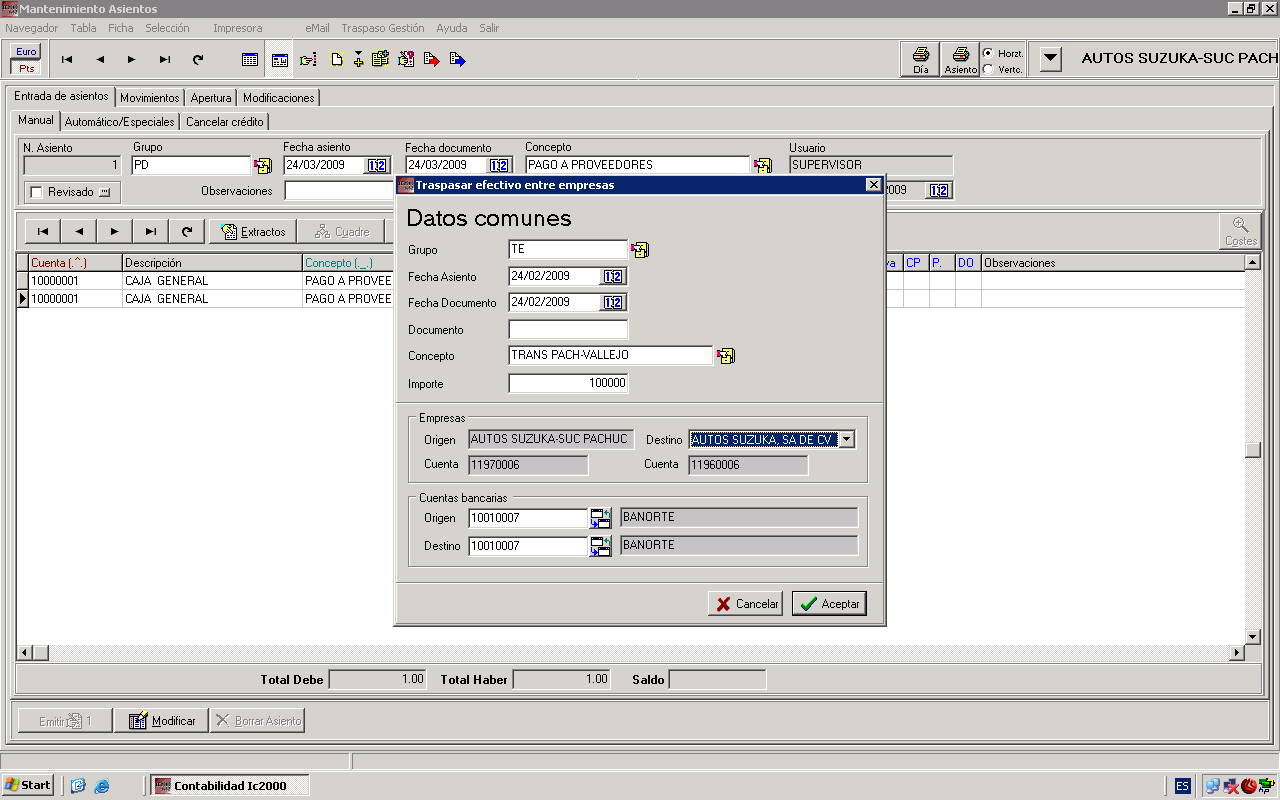The height and width of the screenshot is (800, 1280).
Task: Open Fecha Documento calendar in dialog
Action: pyautogui.click(x=613, y=302)
